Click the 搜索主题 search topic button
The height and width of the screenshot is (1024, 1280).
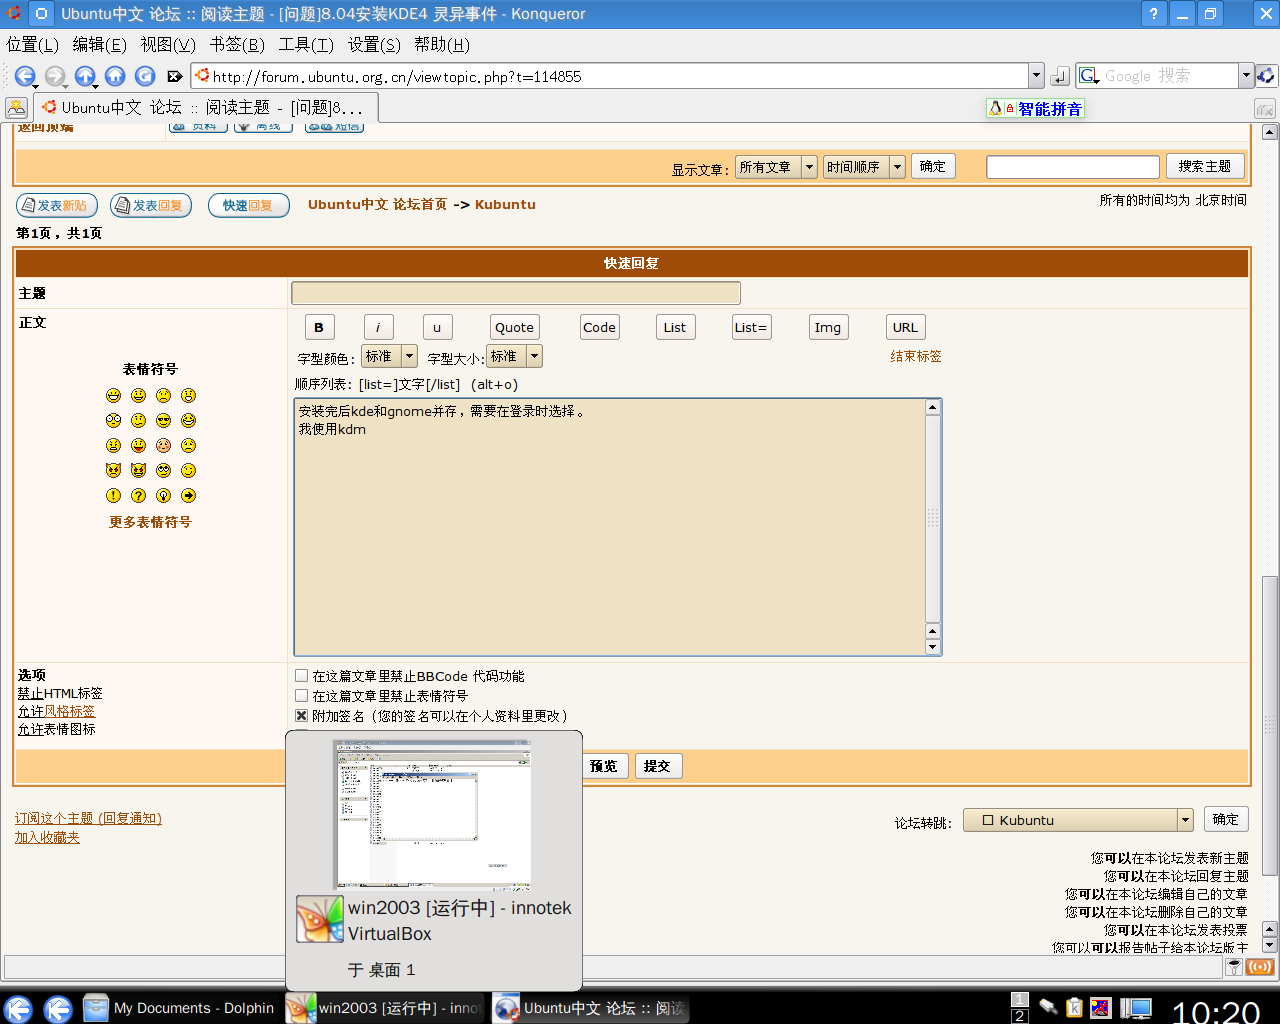[x=1205, y=167]
